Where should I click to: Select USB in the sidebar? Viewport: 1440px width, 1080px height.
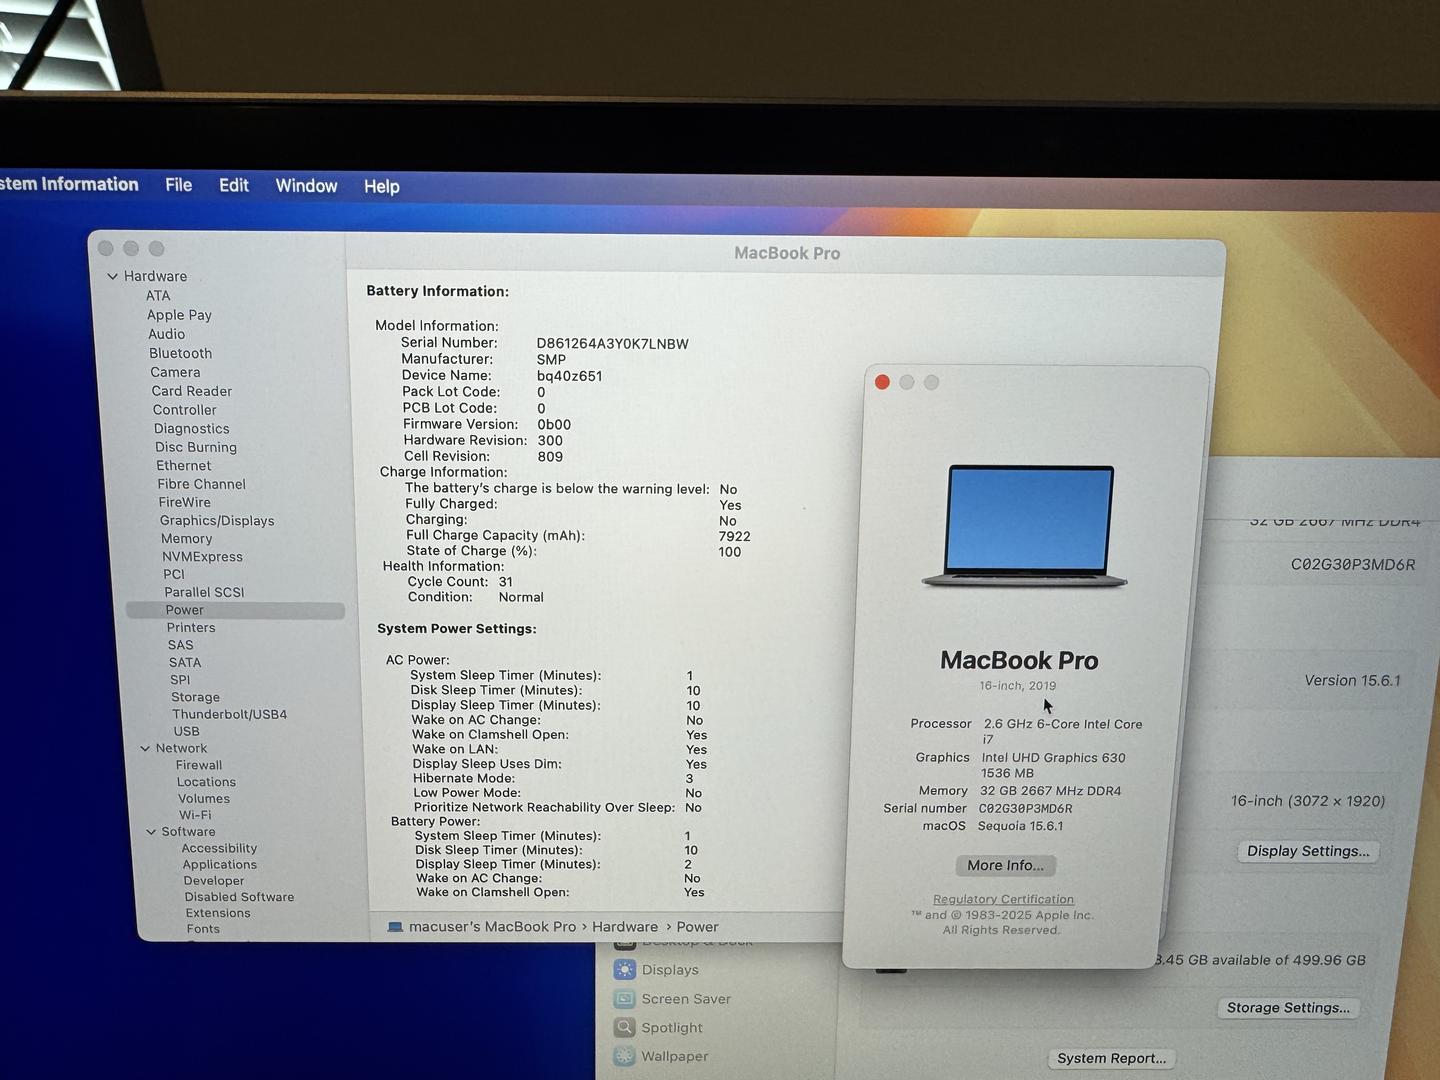[x=186, y=731]
